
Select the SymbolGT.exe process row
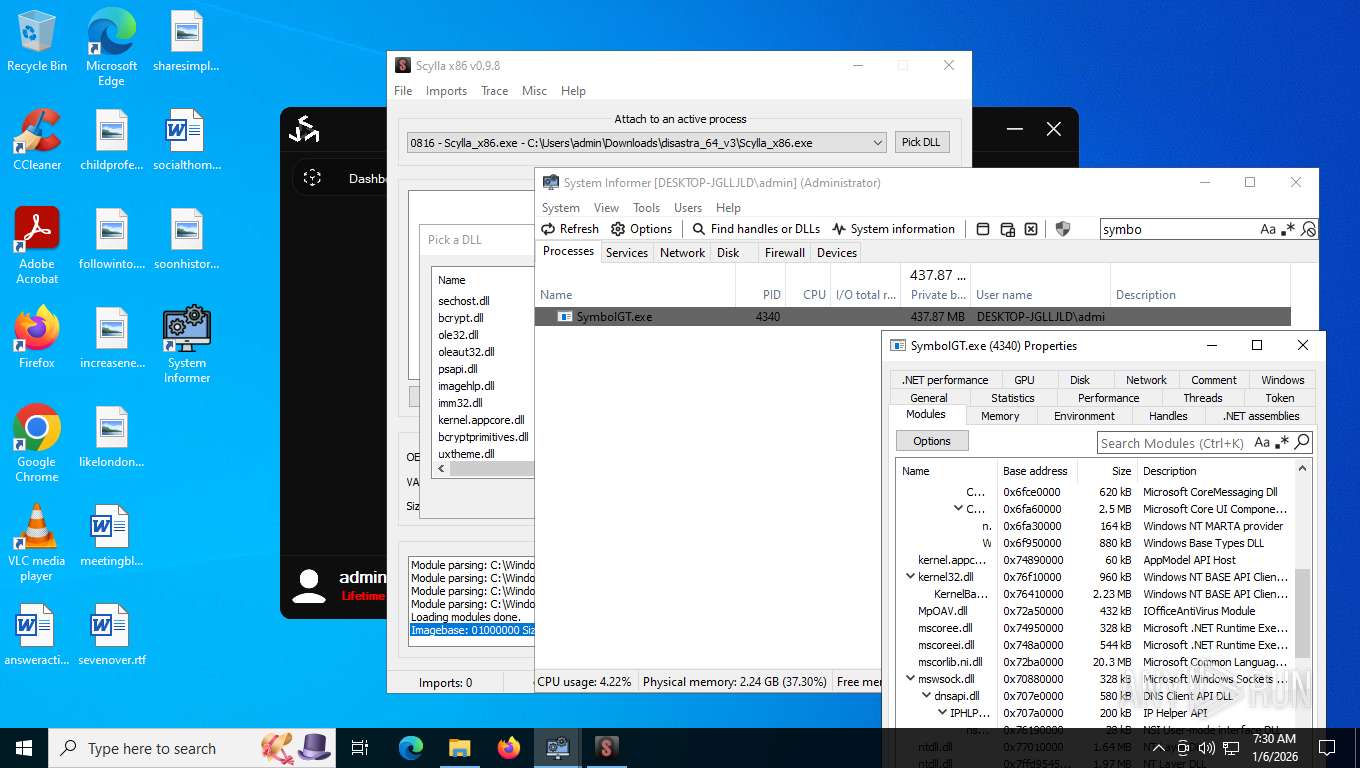point(912,317)
